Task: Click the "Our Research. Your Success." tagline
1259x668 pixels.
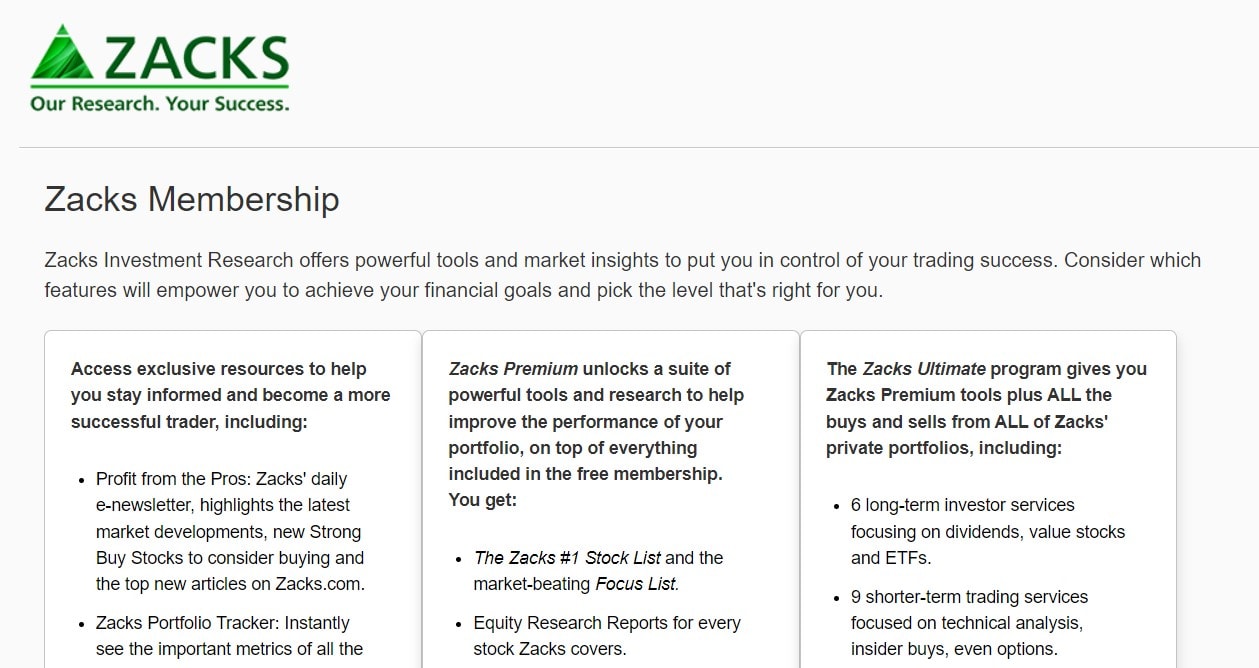Action: [x=159, y=103]
